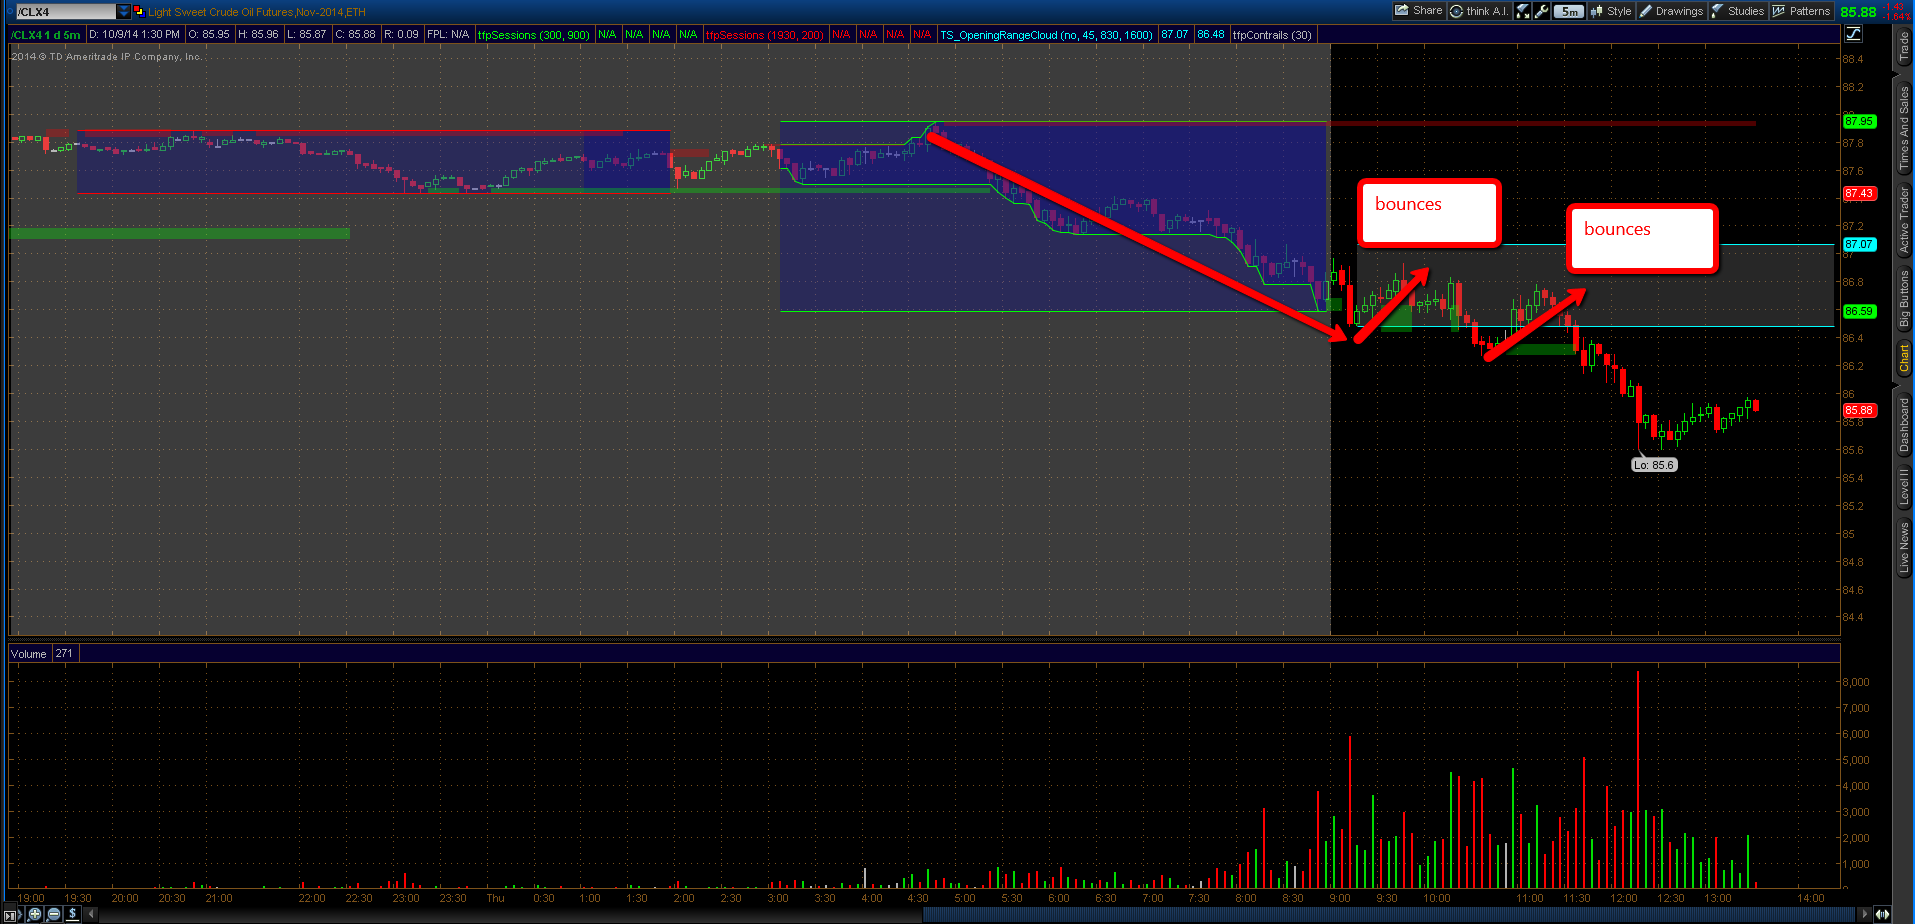Click the 87.07 cyan price bubble

click(1859, 245)
